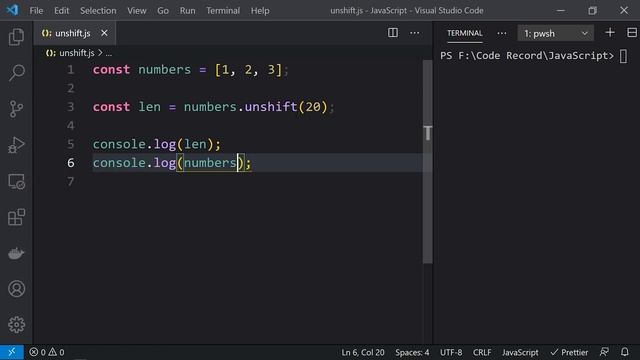Open the Go menu
This screenshot has height=360, width=640.
tap(163, 10)
